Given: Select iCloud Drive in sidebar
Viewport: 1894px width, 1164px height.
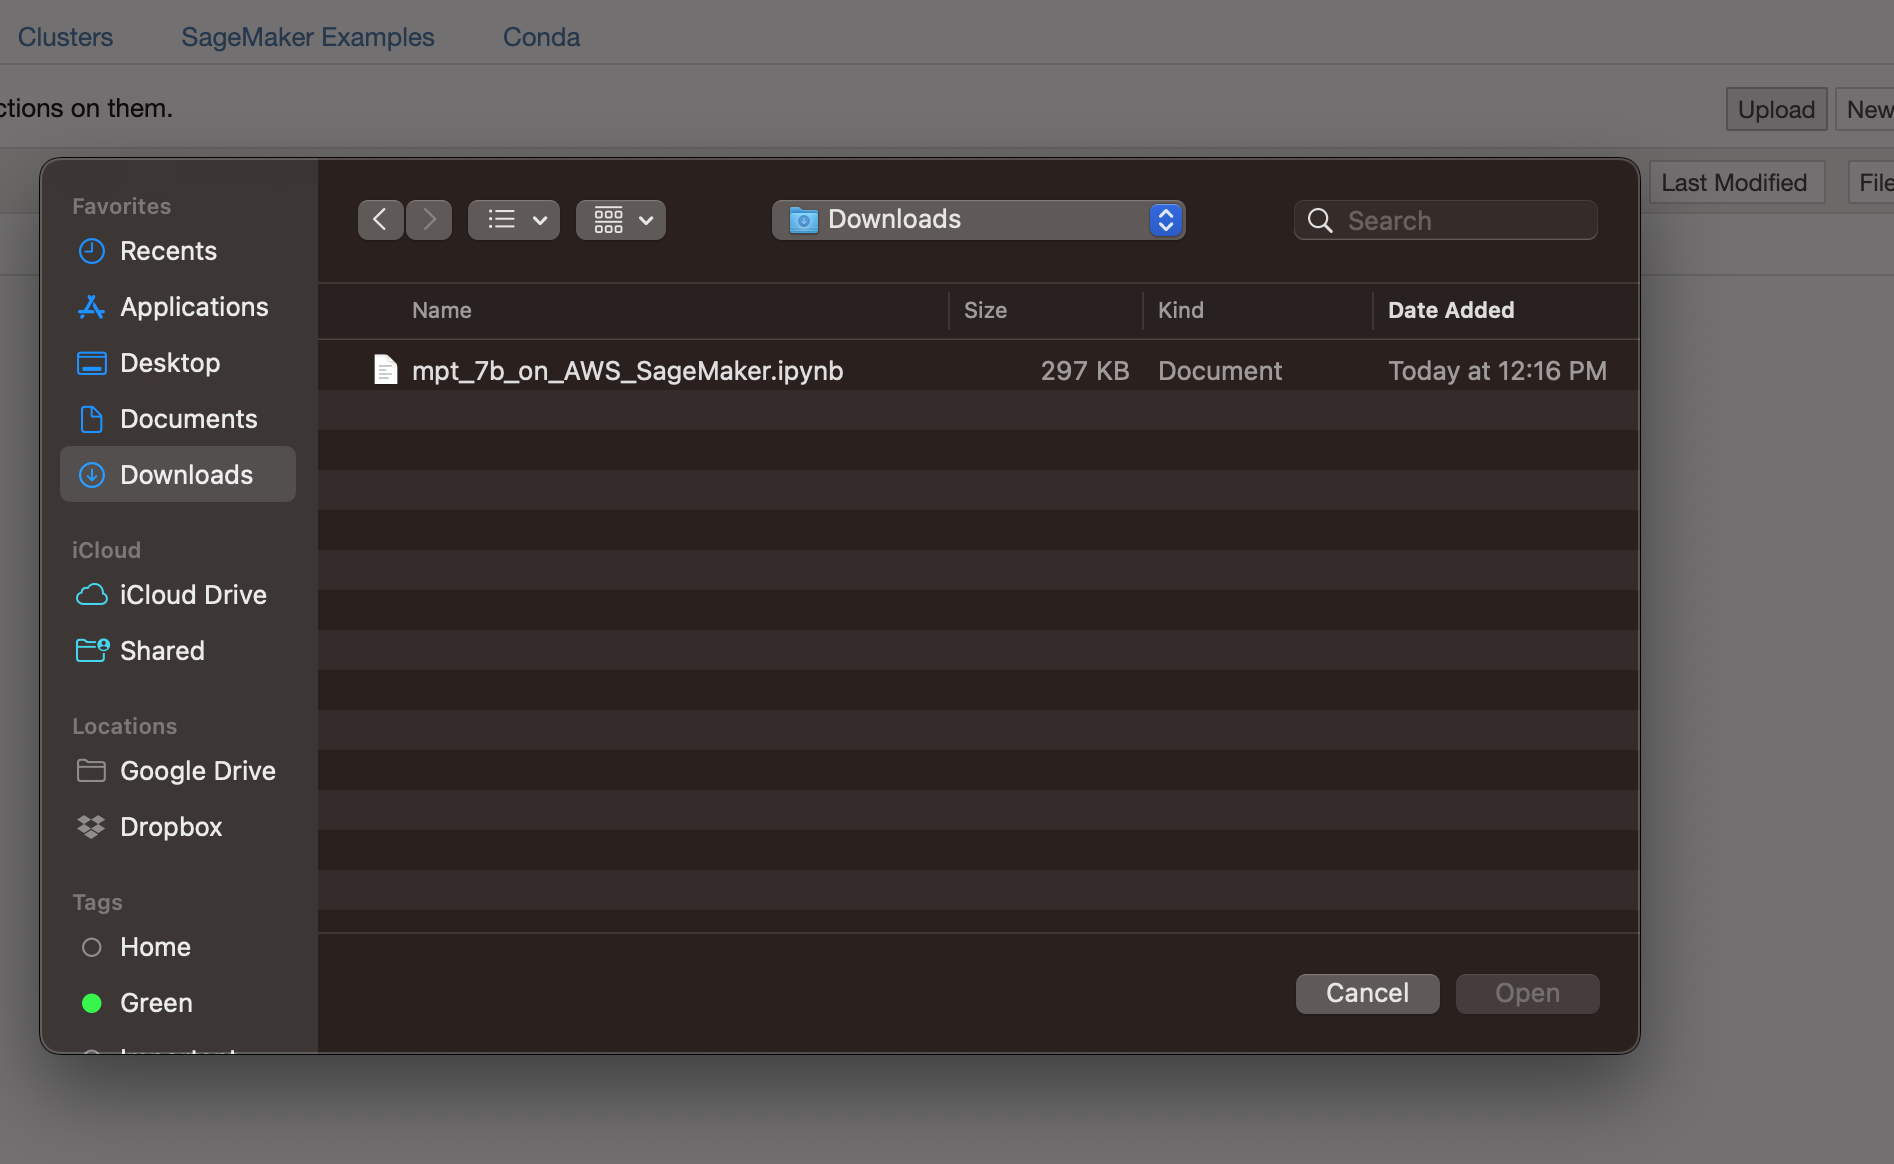Looking at the screenshot, I should click(x=192, y=595).
